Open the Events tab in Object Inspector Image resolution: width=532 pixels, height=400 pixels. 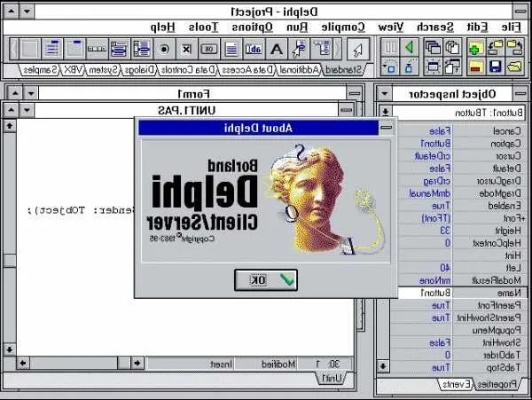456,384
